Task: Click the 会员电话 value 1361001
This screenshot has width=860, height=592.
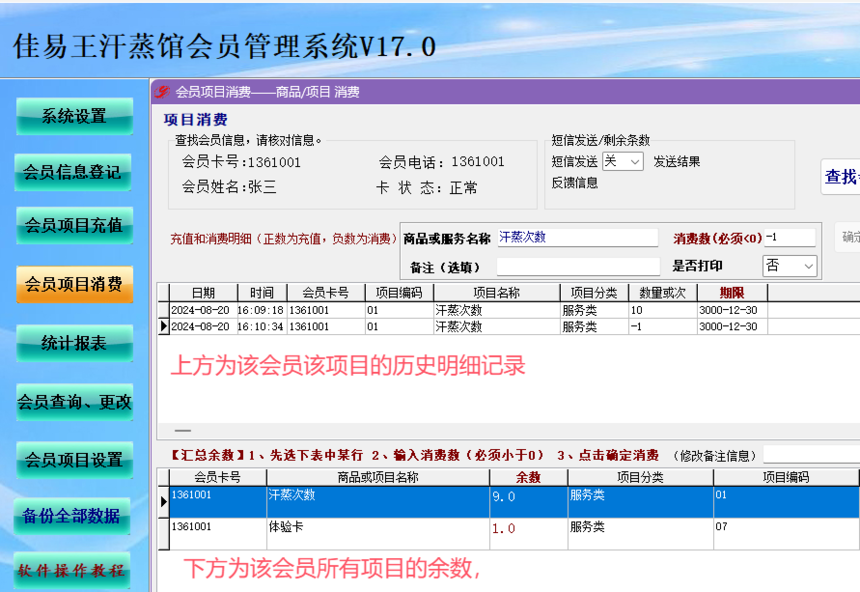Action: coord(478,161)
